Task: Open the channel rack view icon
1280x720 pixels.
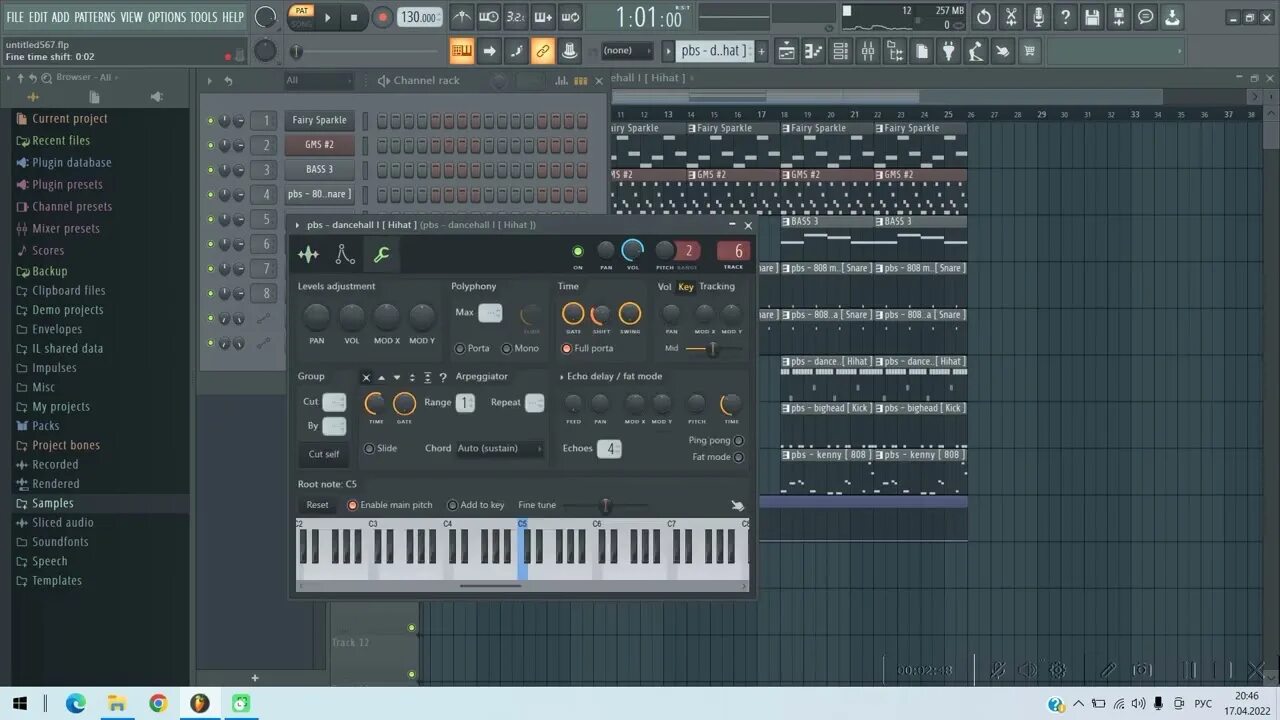Action: (x=841, y=51)
